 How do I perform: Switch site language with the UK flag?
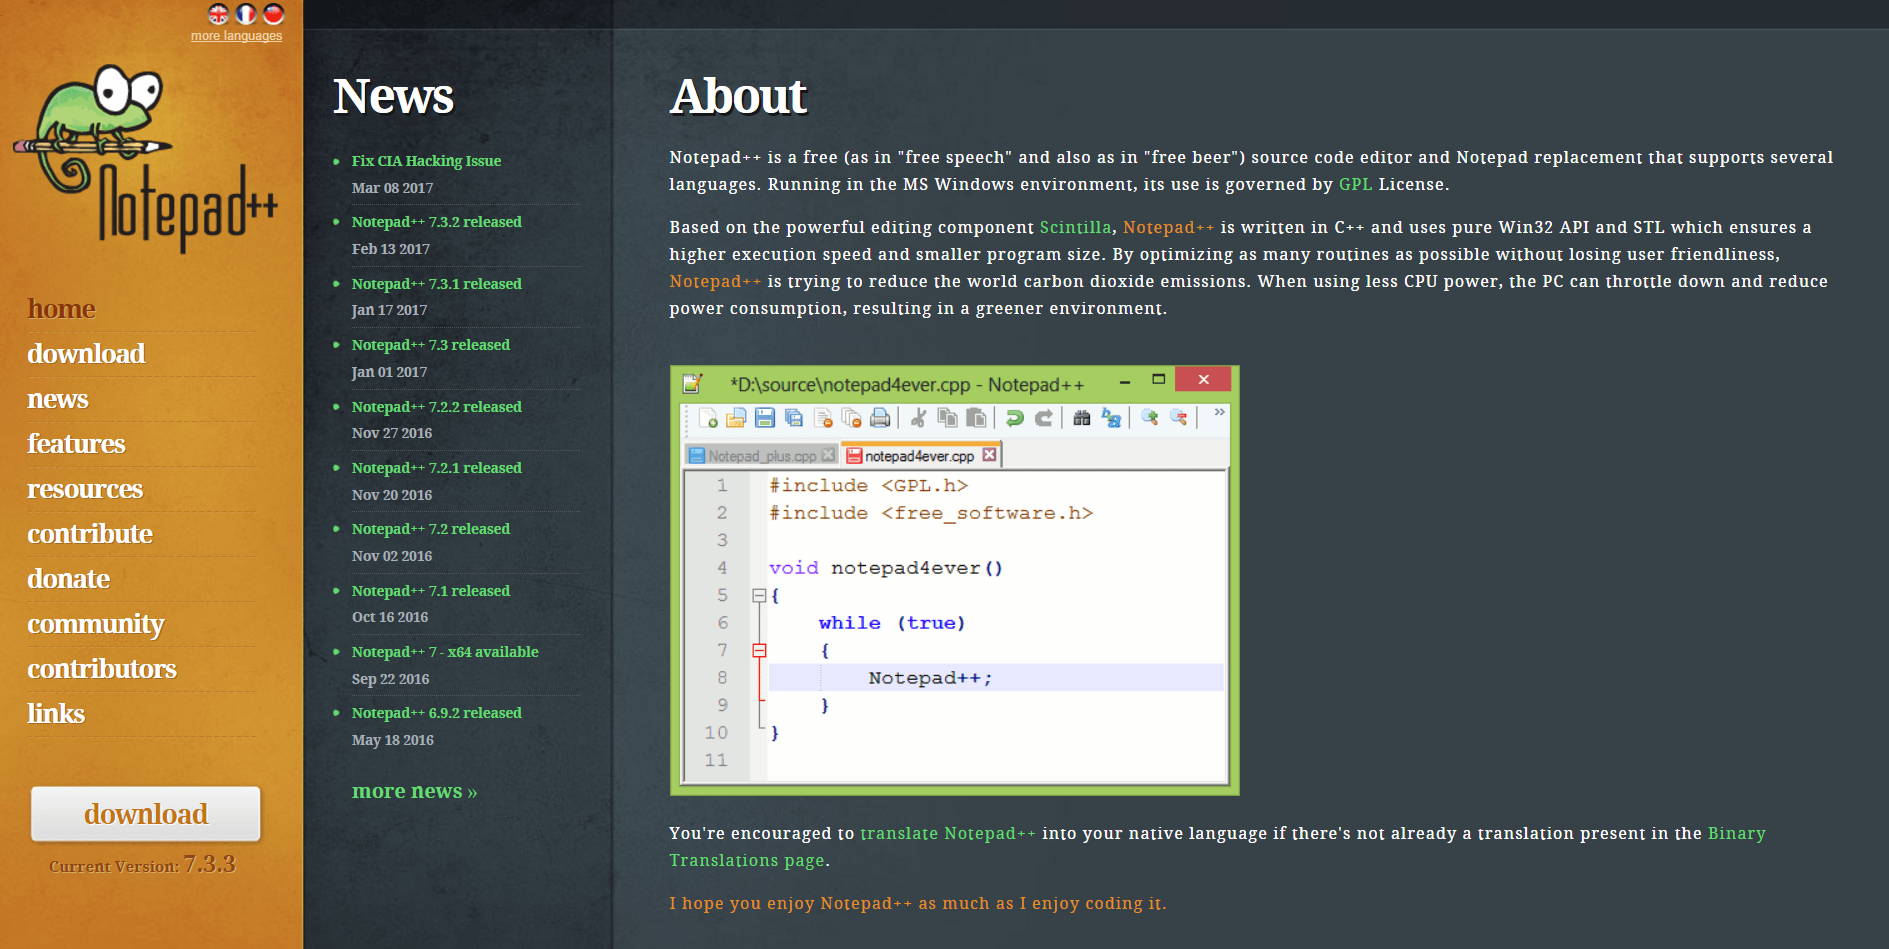pyautogui.click(x=218, y=14)
